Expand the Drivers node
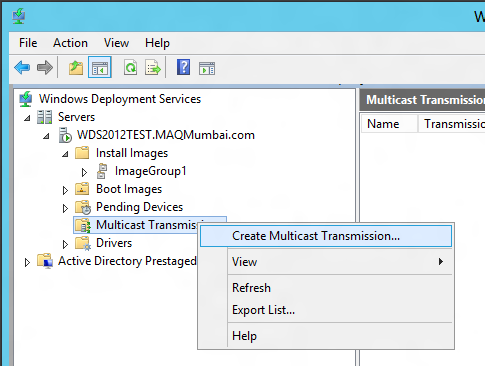Screen dimensions: 485x366 coord(65,244)
